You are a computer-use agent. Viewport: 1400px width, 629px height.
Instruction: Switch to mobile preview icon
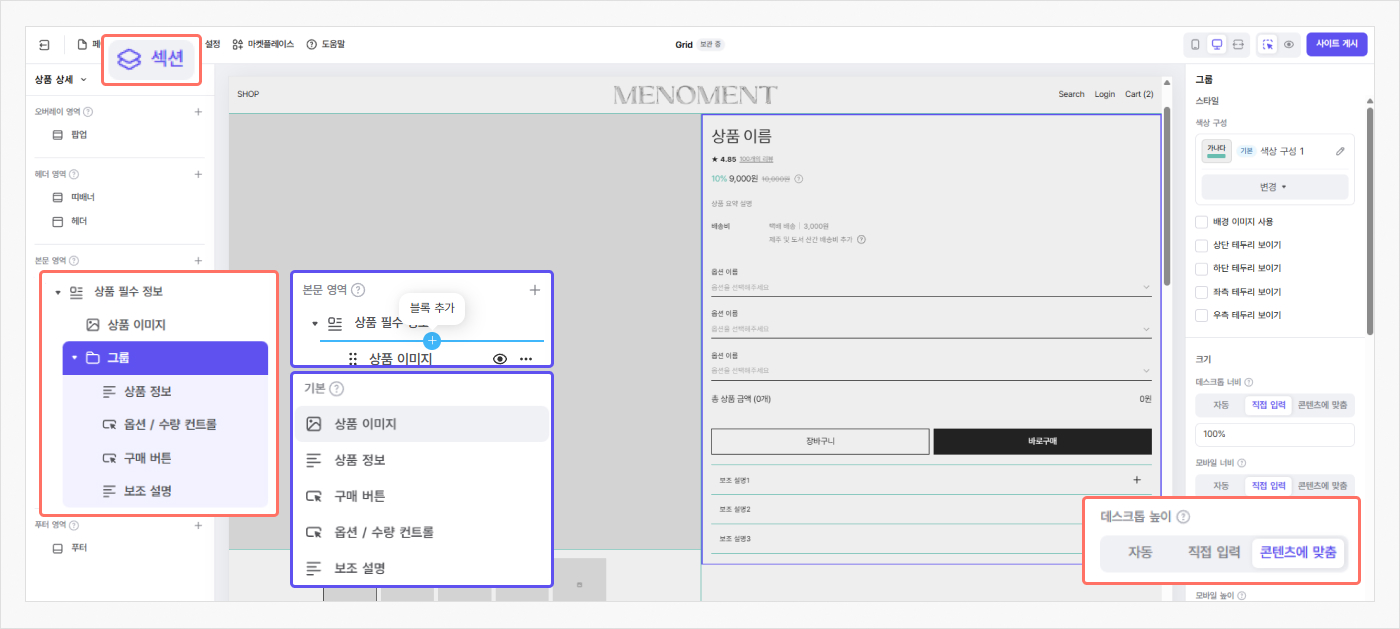coord(1196,44)
